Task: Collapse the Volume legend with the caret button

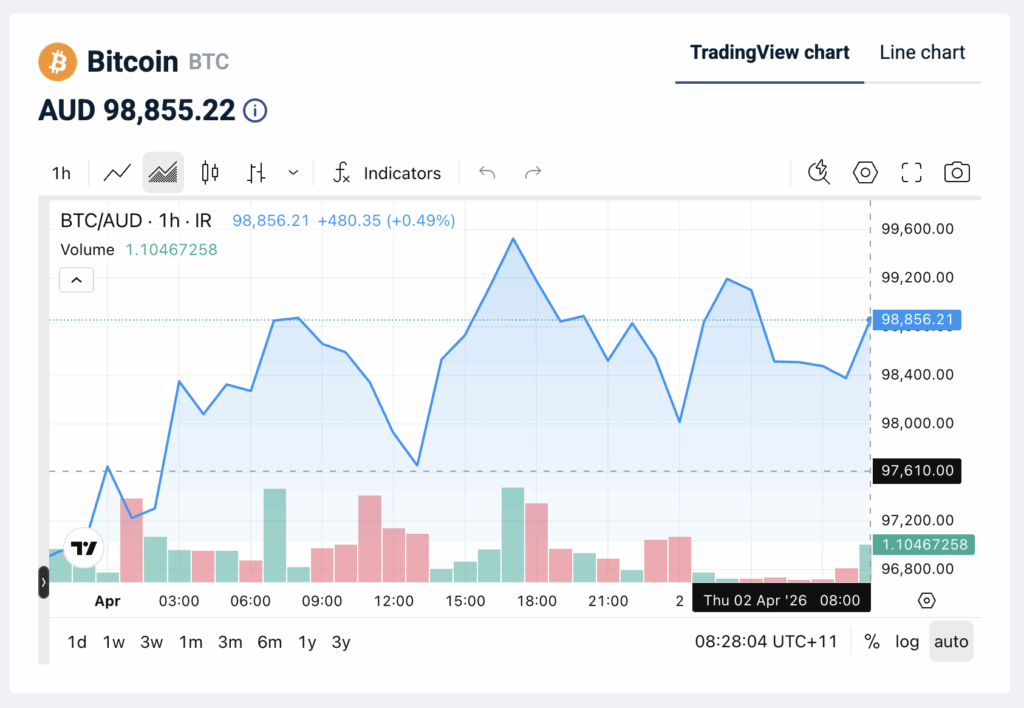Action: point(76,280)
